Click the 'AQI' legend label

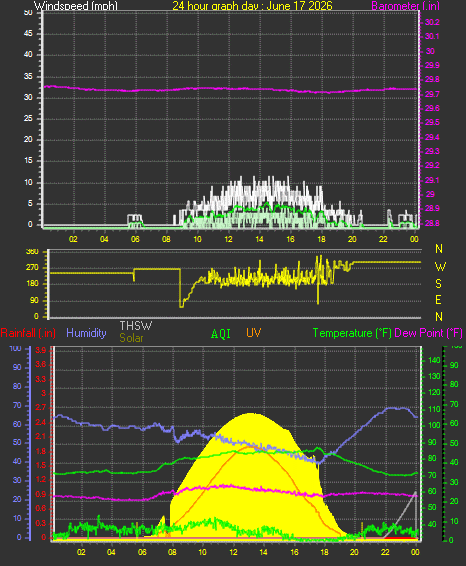tap(221, 334)
